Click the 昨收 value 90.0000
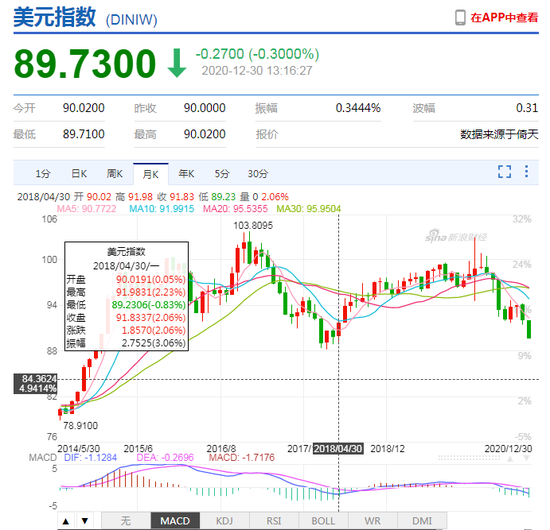The height and width of the screenshot is (530, 550). pos(205,108)
